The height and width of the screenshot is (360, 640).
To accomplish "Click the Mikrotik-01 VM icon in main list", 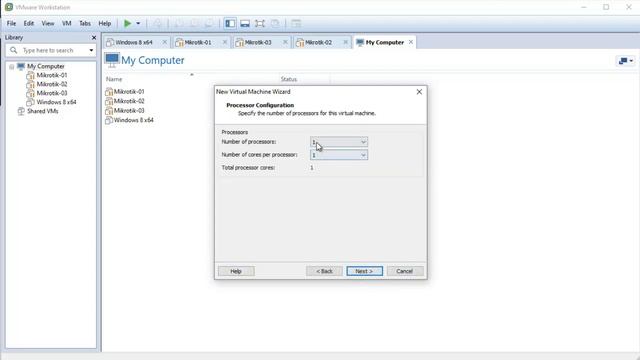I will coord(109,92).
